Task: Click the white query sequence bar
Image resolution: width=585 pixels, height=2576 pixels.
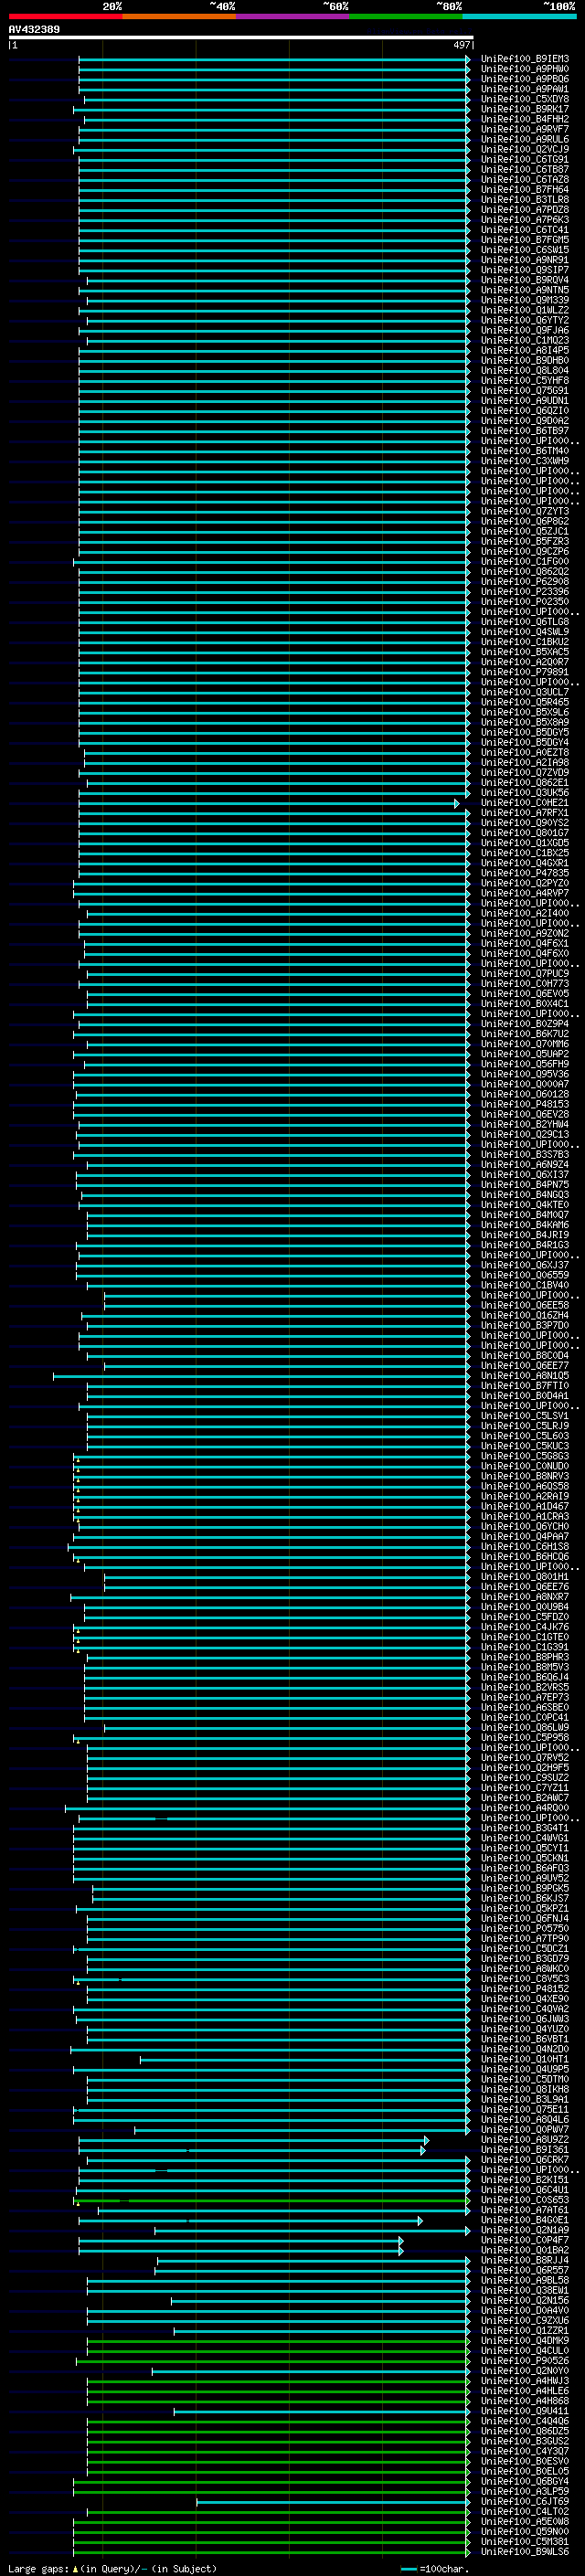Action: coord(241,38)
